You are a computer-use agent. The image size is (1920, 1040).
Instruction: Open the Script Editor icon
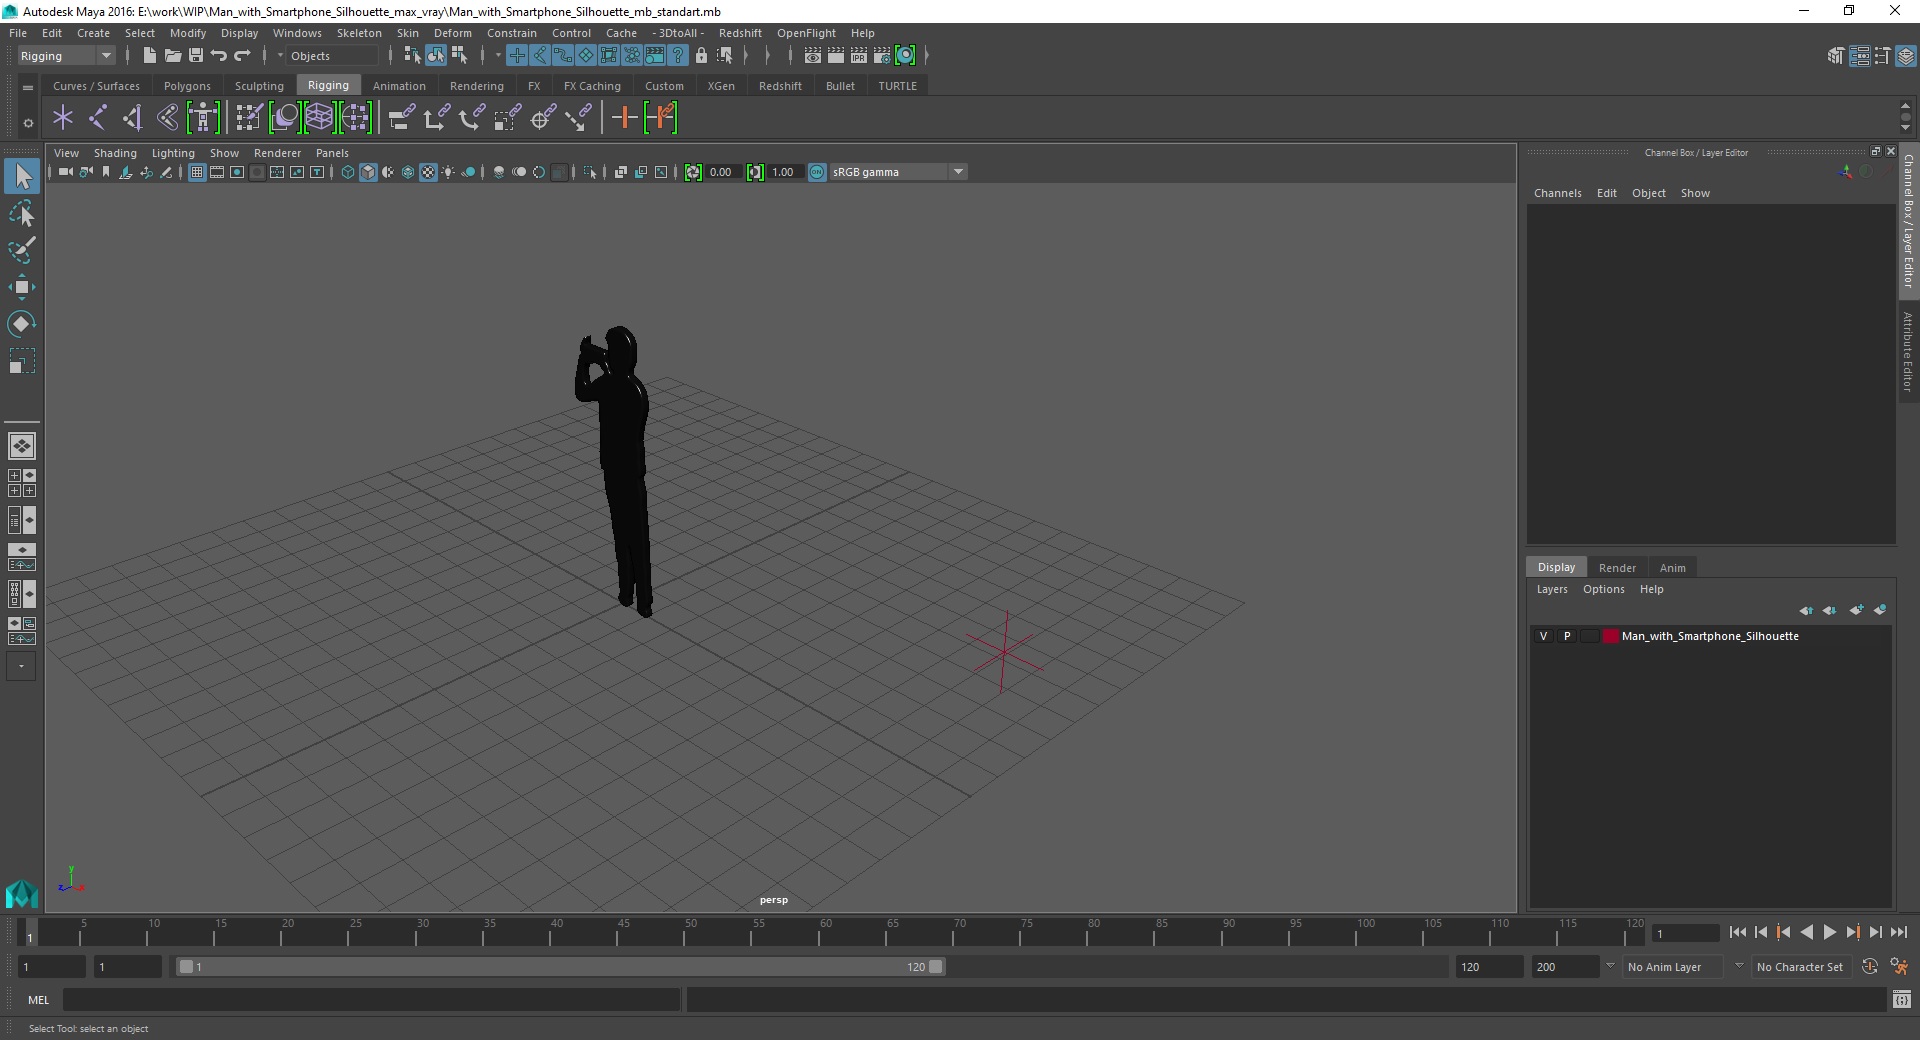pos(1902,999)
